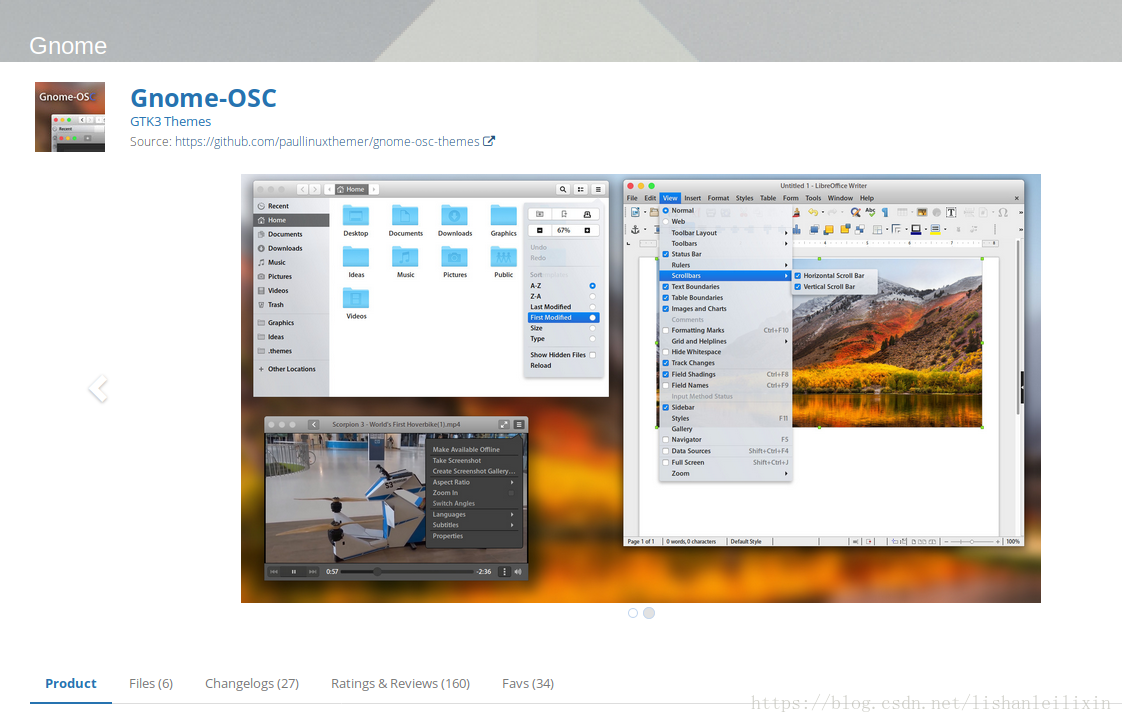The height and width of the screenshot is (723, 1122).
Task: Click the volume icon in video player
Action: 518,572
